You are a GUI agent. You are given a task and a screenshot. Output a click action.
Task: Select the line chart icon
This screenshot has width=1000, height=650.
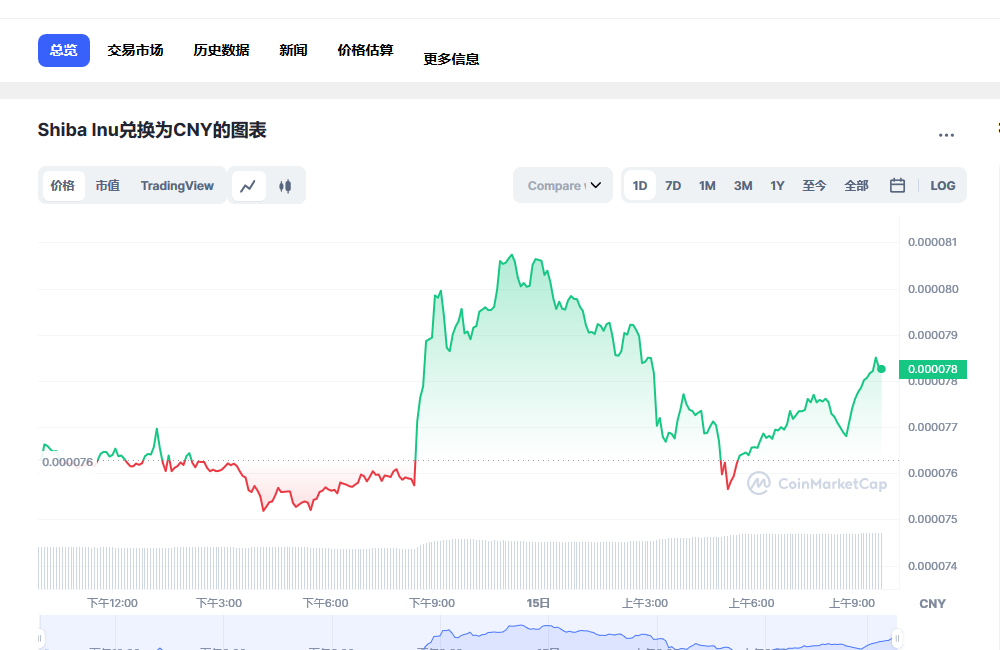point(249,185)
